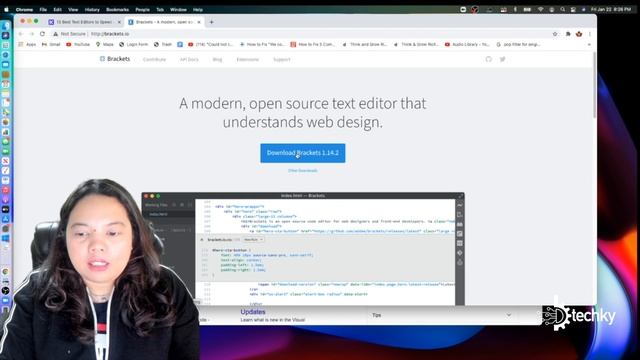Go back in browser history
Viewport: 640px width, 360px height.
(x=21, y=34)
